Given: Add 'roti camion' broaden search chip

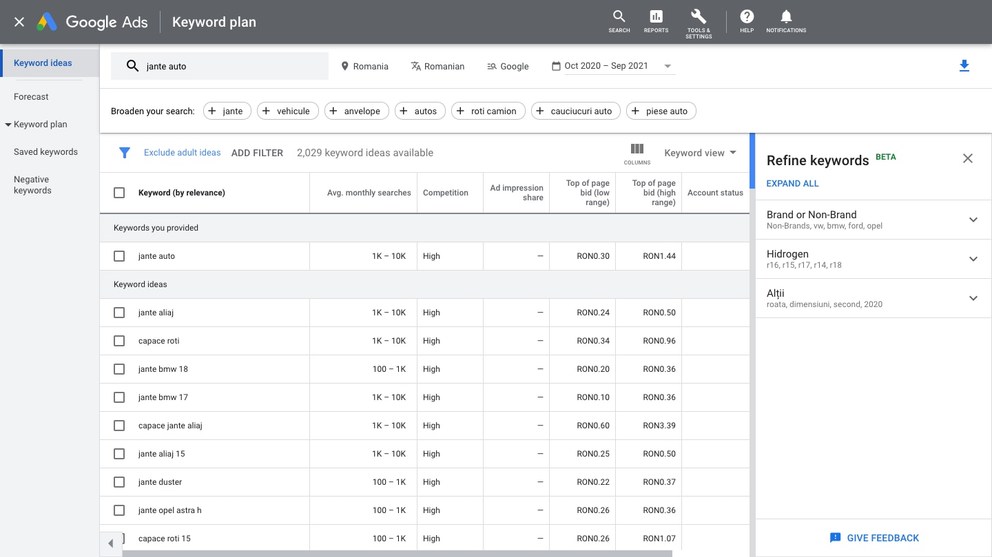Looking at the screenshot, I should click(488, 111).
